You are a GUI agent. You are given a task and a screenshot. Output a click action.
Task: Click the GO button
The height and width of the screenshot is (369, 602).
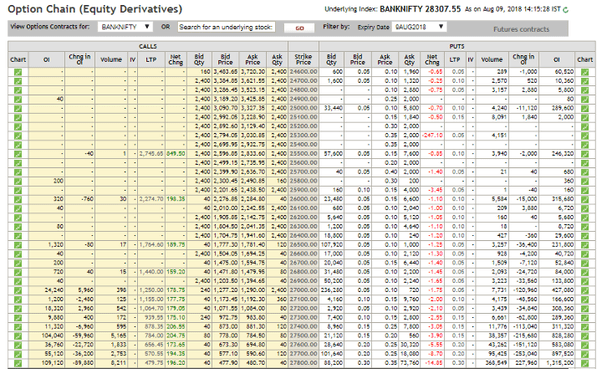[x=299, y=28]
